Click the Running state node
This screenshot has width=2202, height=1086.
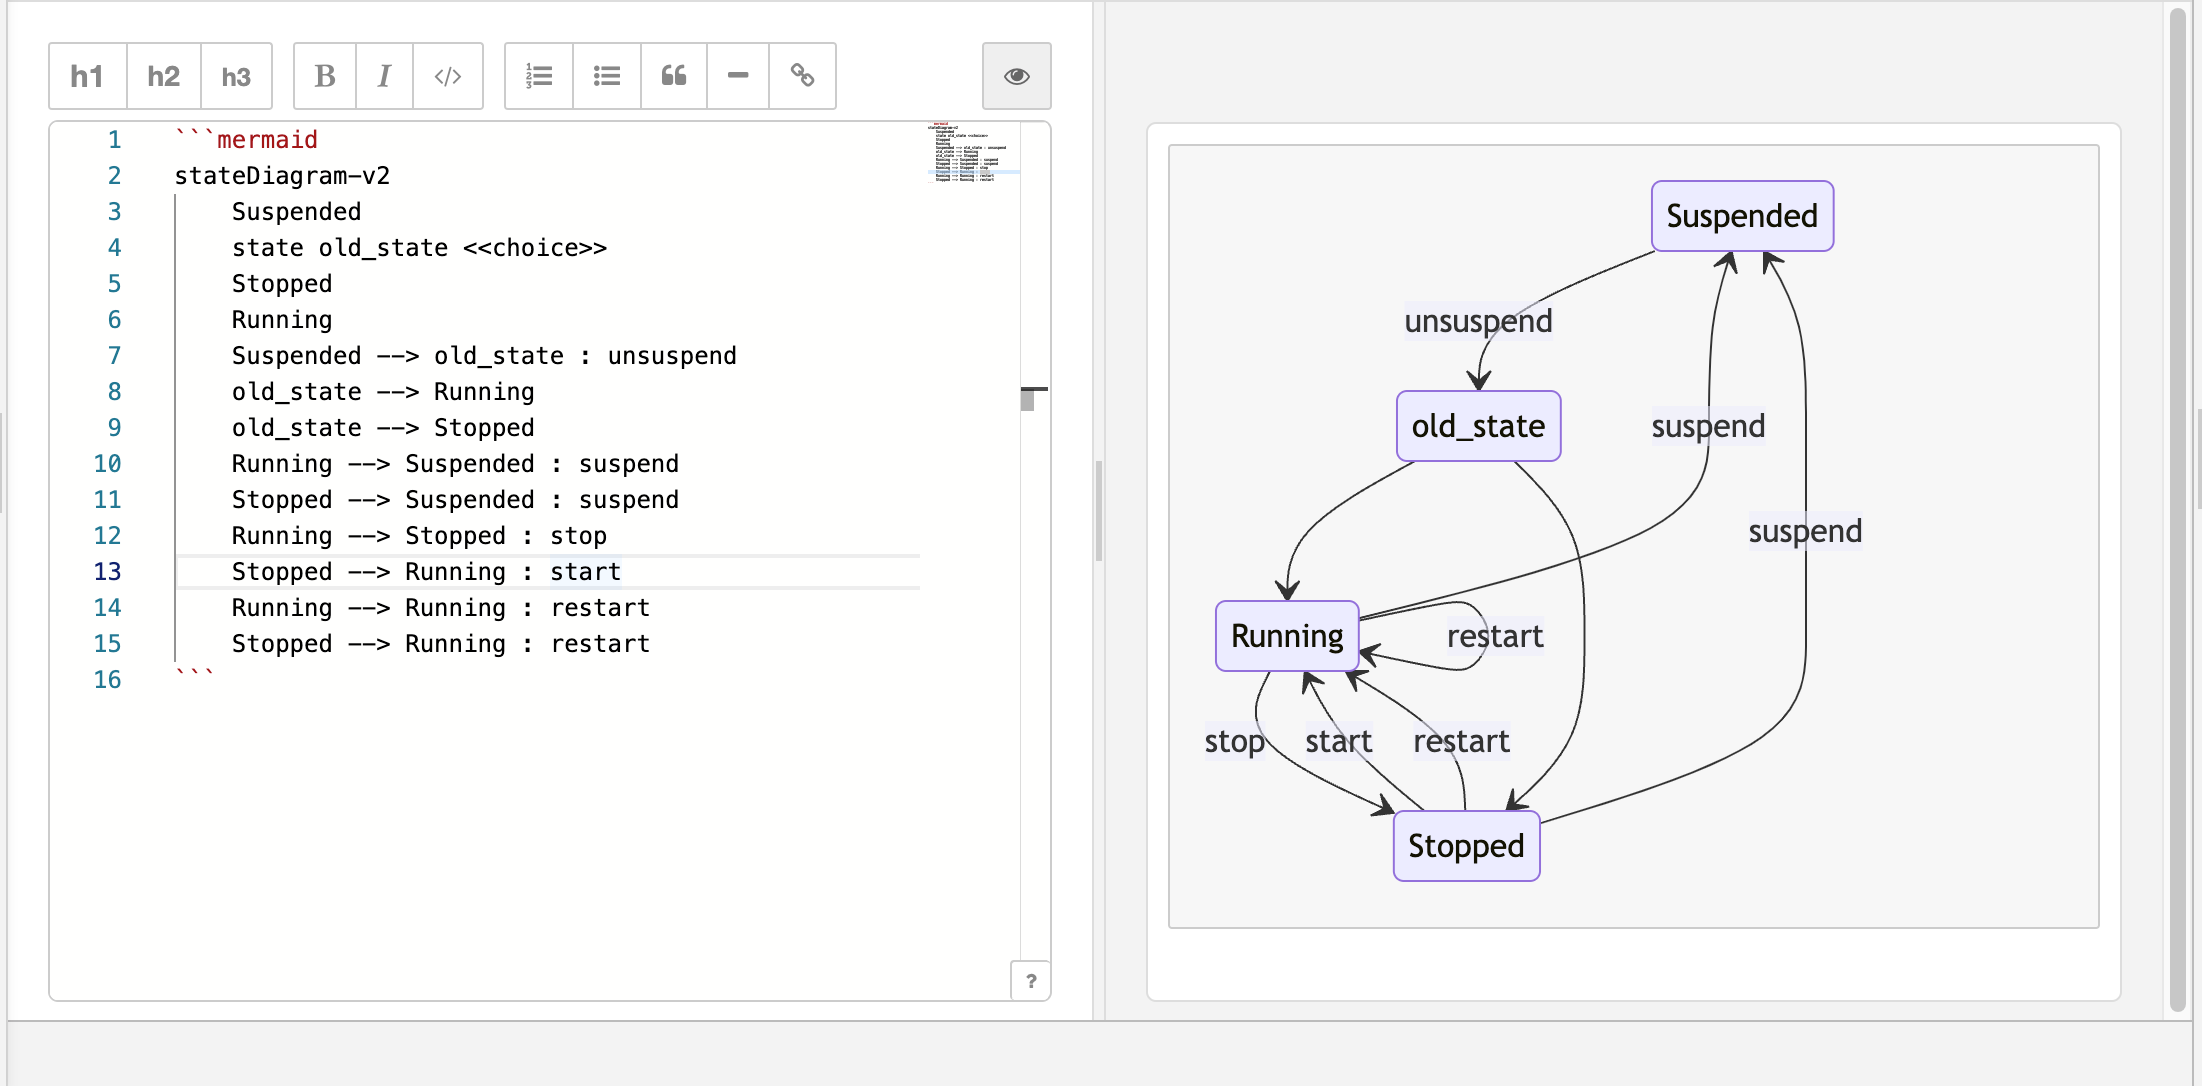point(1287,636)
